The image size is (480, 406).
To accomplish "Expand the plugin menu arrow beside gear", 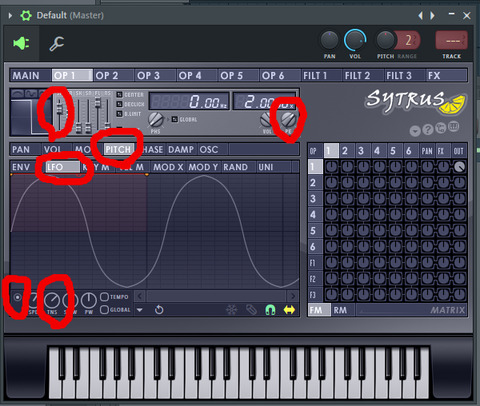I will (x=10, y=15).
